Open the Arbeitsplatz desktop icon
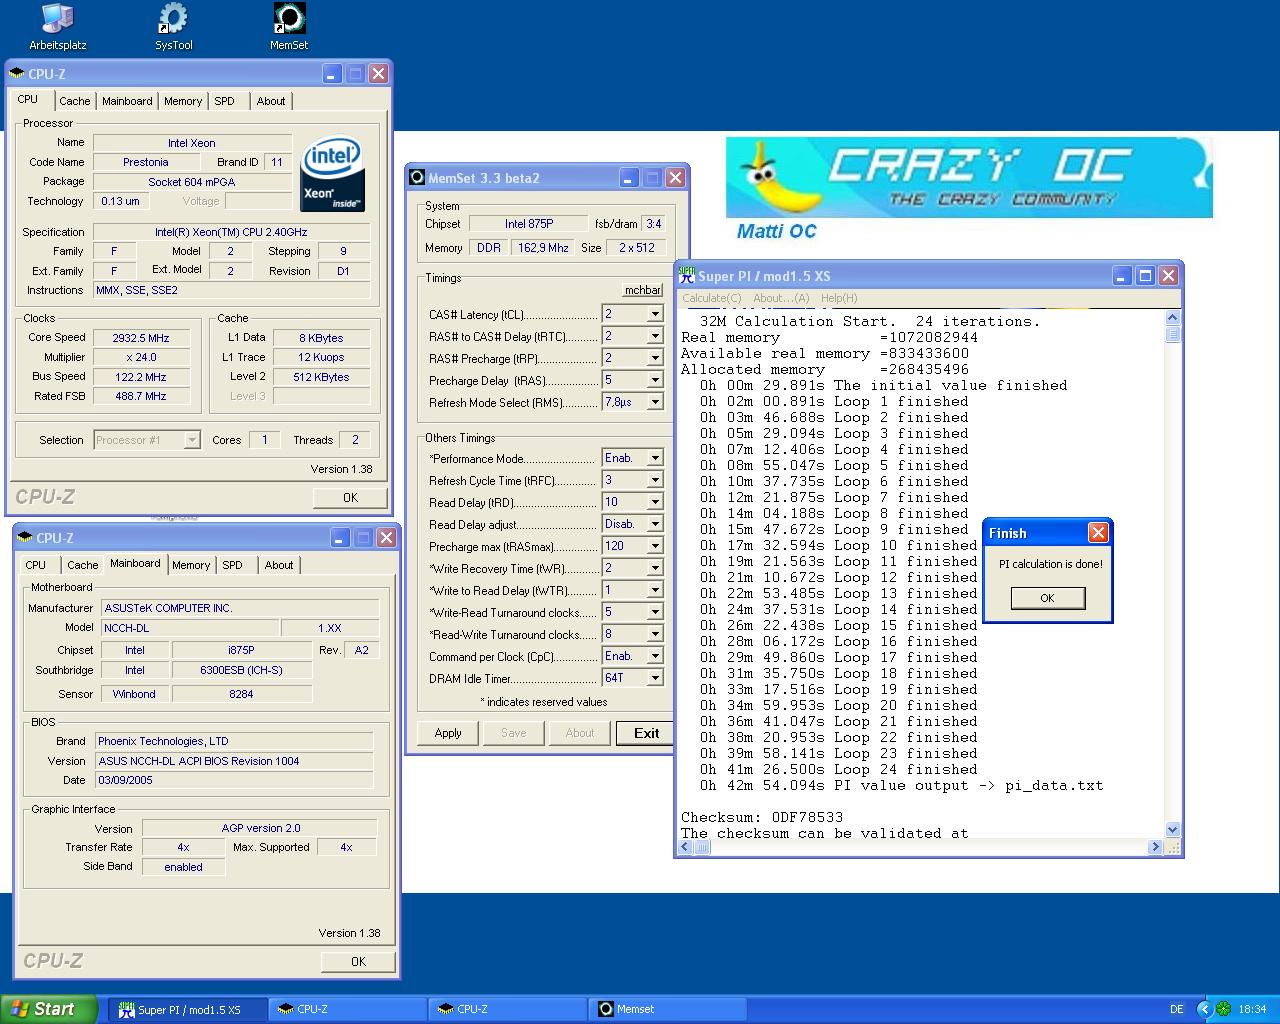Screen dimensions: 1280x1024 click(57, 26)
